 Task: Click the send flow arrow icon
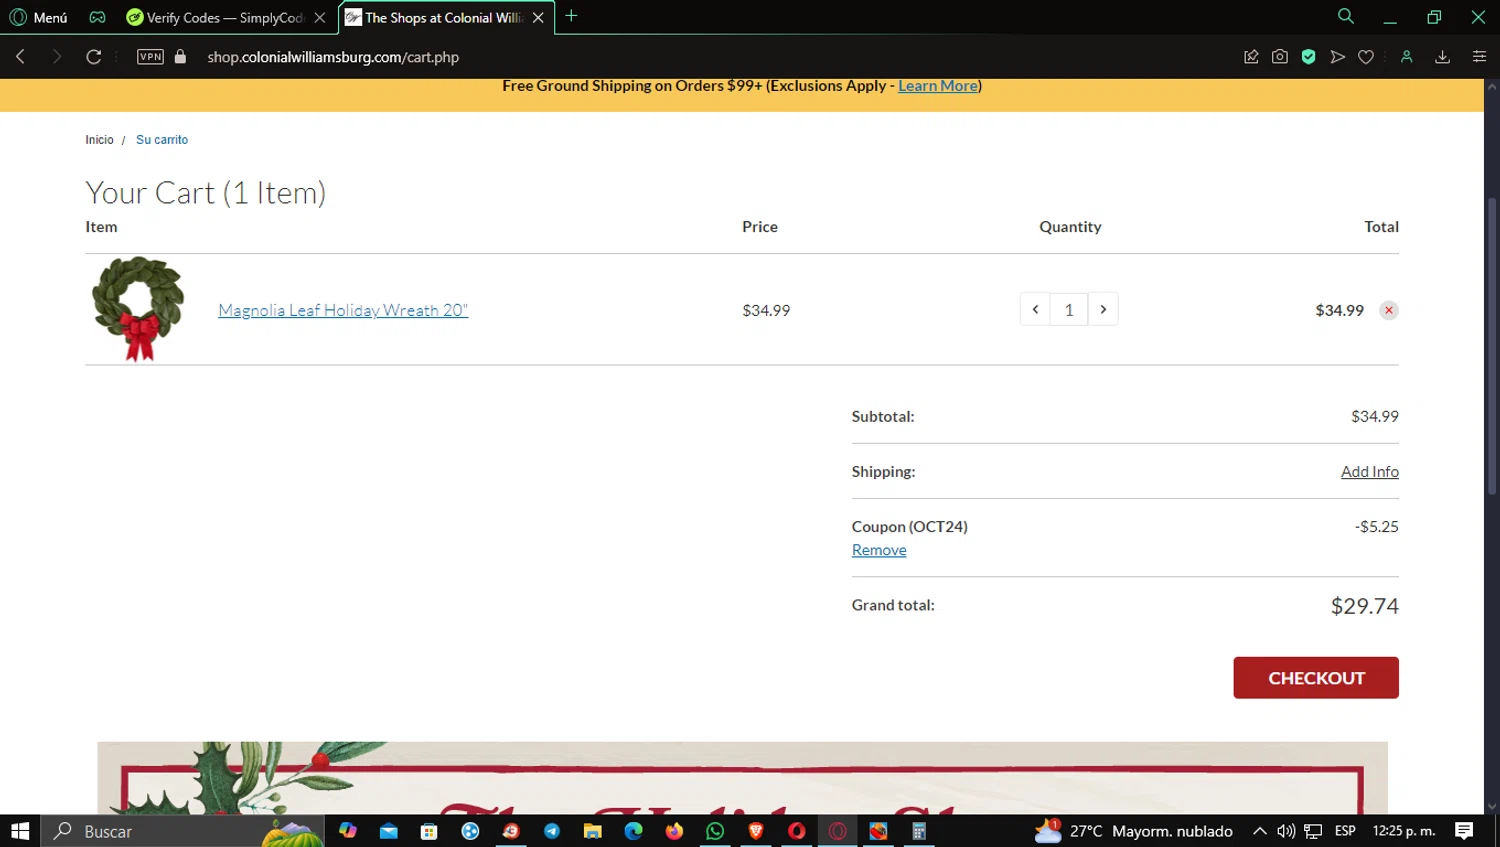1337,57
